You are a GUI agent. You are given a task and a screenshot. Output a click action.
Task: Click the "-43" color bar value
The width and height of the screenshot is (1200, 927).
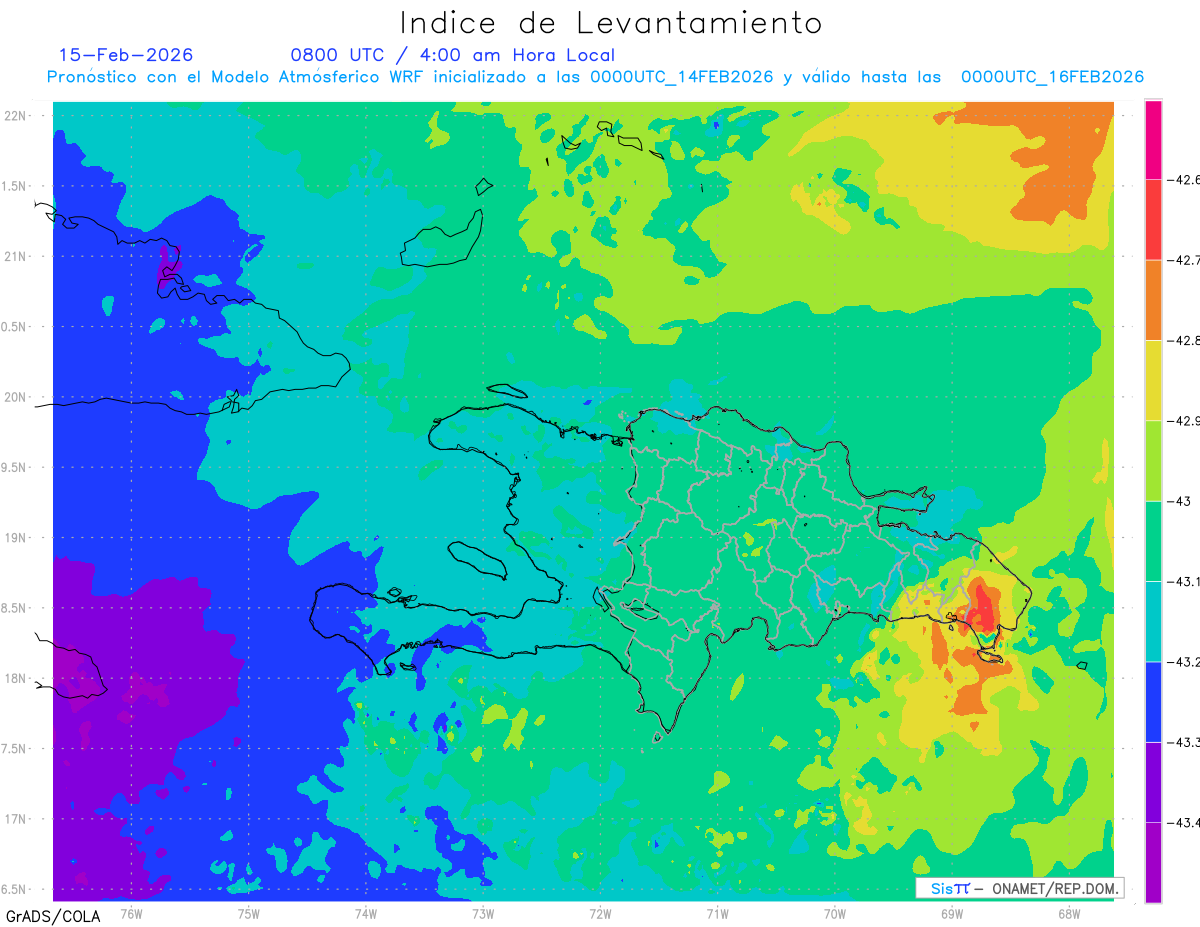click(x=1179, y=501)
